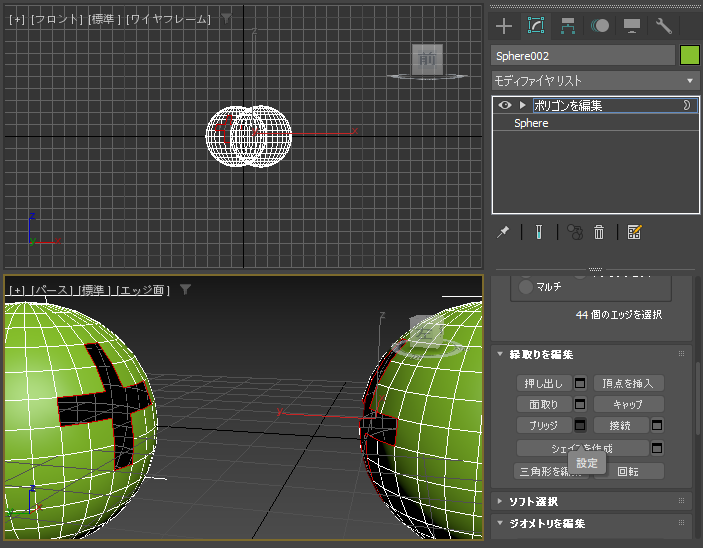Click the ViewCube in perspective viewport
The width and height of the screenshot is (703, 548).
point(425,332)
